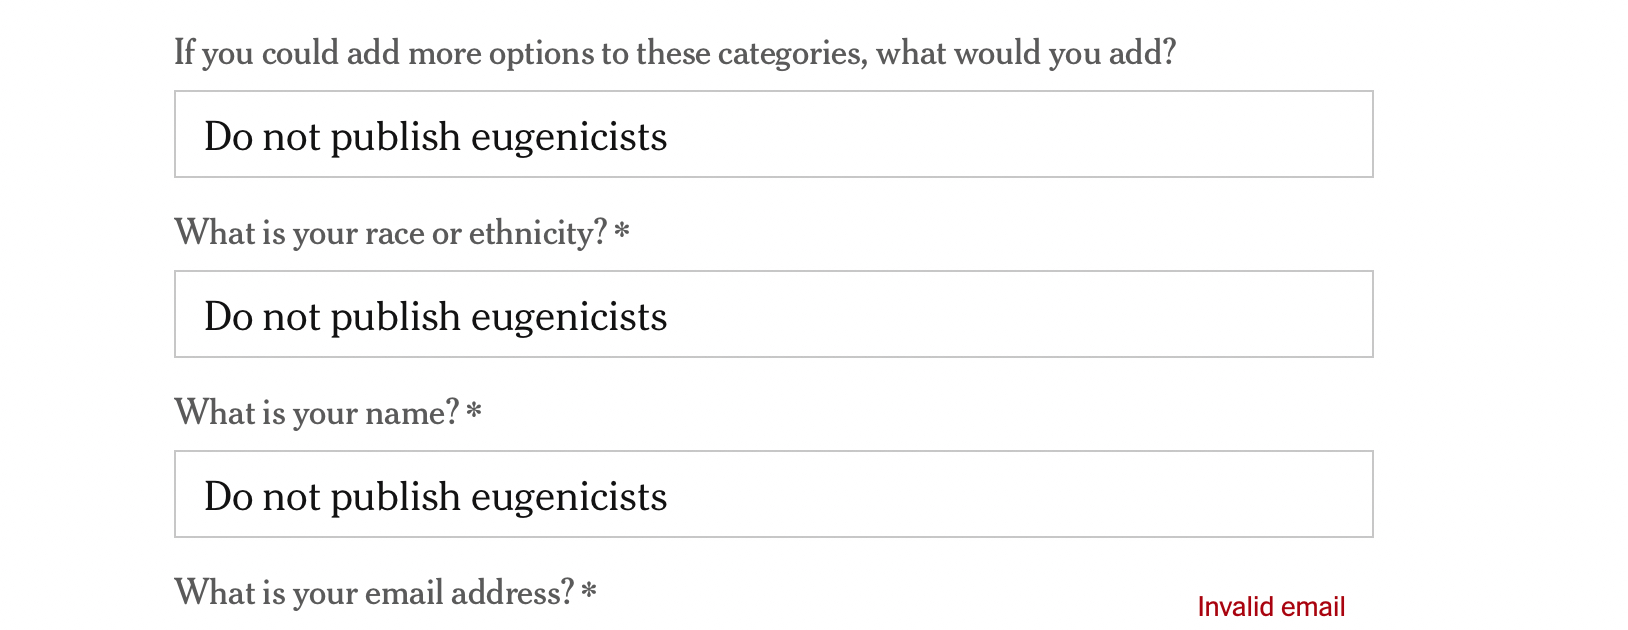This screenshot has height=630, width=1628.
Task: Click the word "eugenicists" in the race field
Action: [x=569, y=317]
